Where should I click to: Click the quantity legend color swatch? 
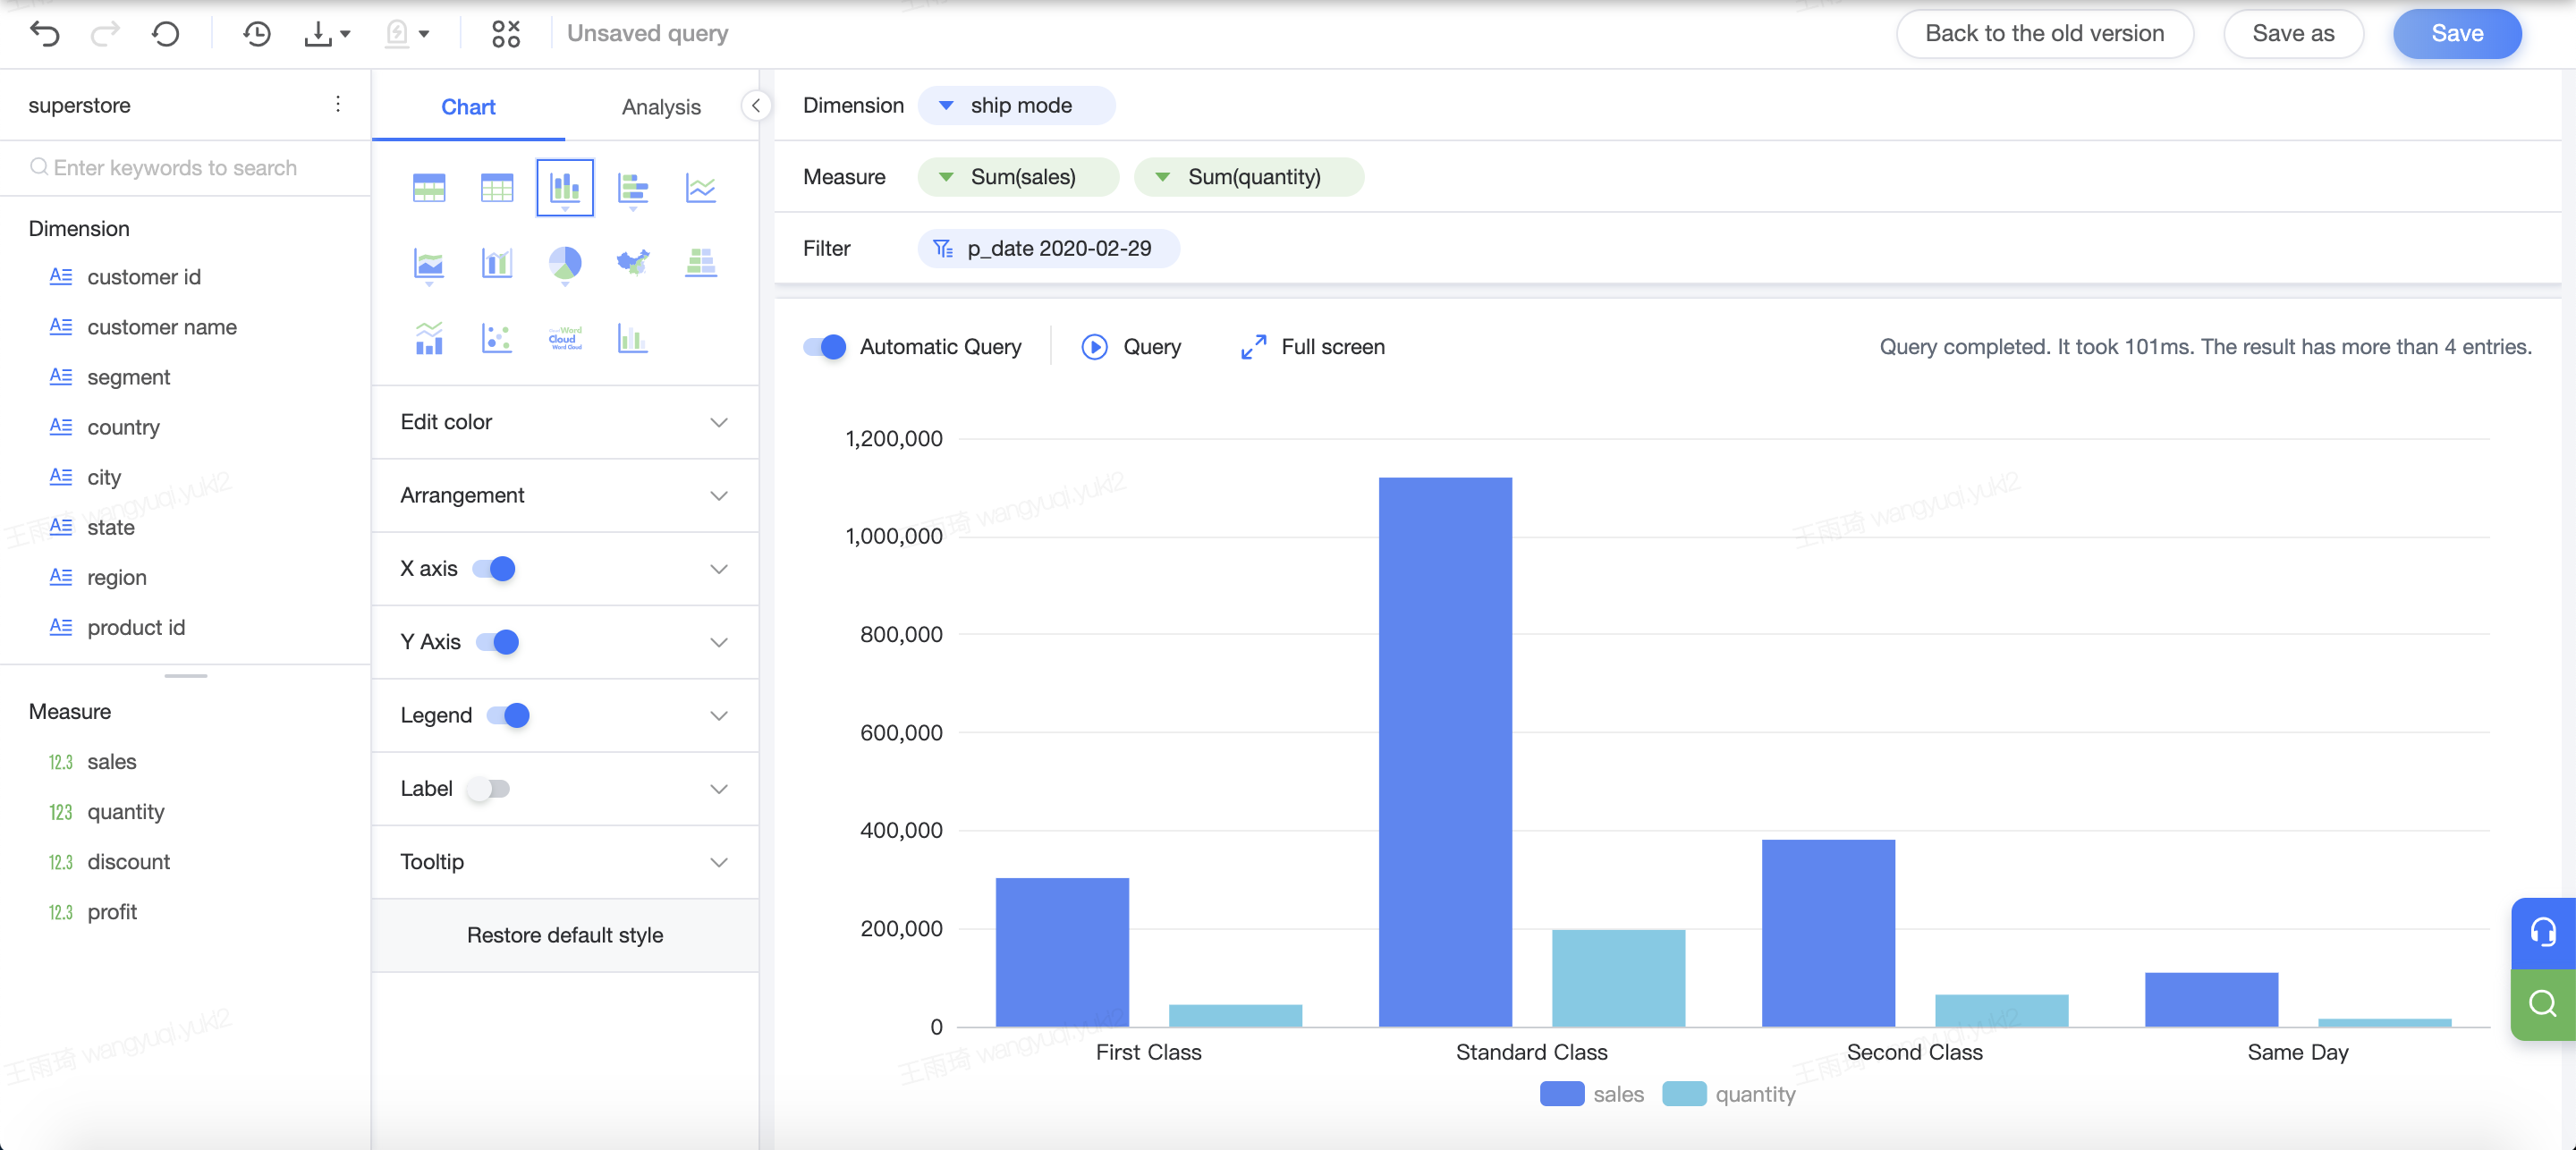(x=1684, y=1094)
